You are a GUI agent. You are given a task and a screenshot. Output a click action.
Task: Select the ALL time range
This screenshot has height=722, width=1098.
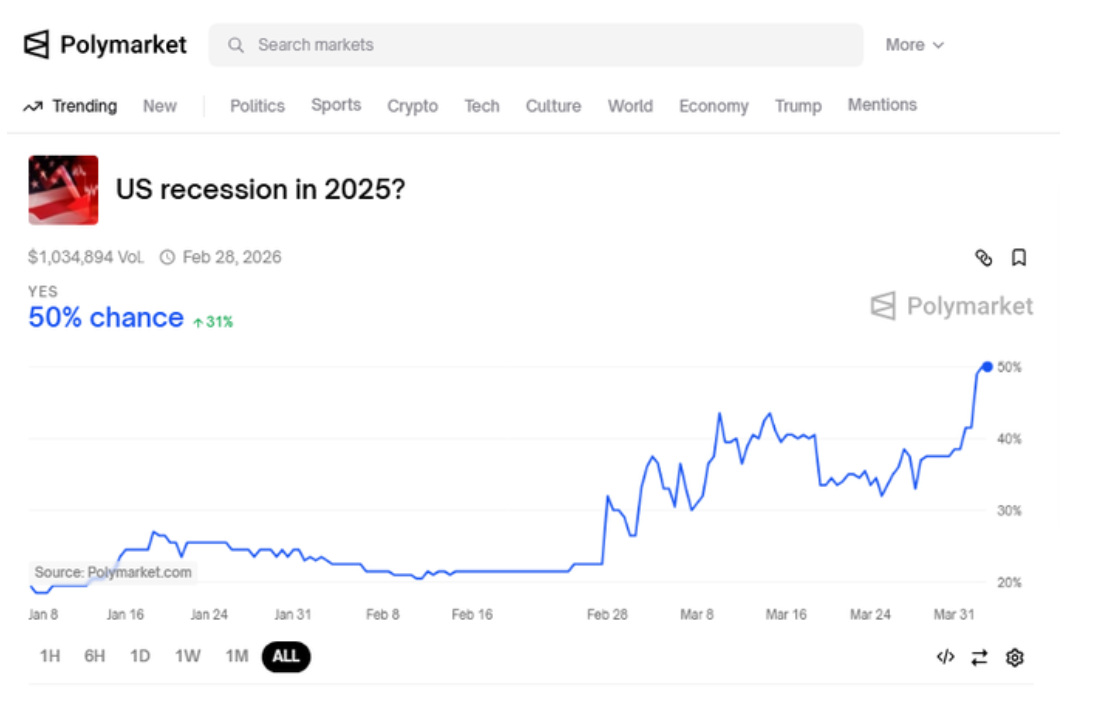(x=286, y=657)
